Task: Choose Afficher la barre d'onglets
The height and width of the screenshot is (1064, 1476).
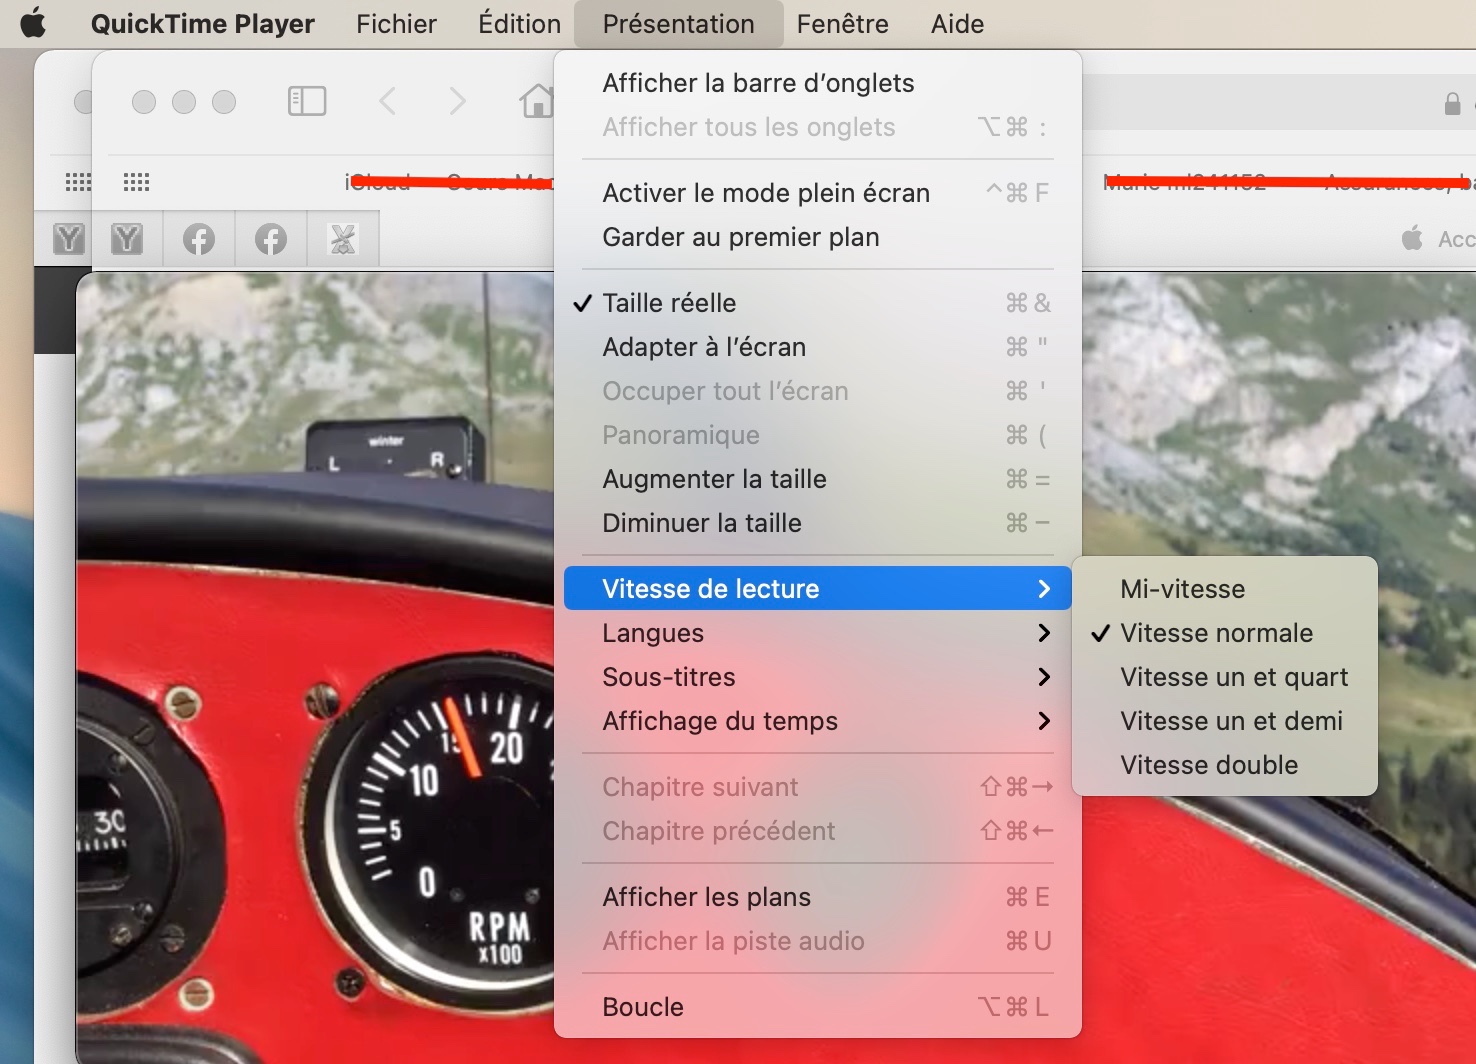Action: click(818, 83)
